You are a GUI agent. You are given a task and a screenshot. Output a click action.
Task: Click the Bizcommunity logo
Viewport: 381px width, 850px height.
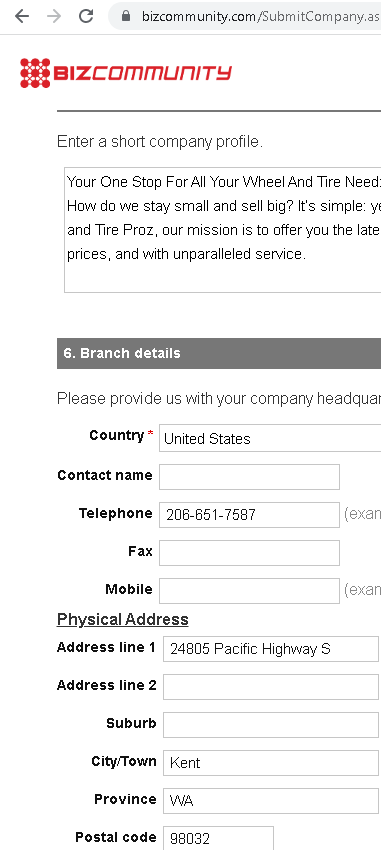(x=126, y=73)
